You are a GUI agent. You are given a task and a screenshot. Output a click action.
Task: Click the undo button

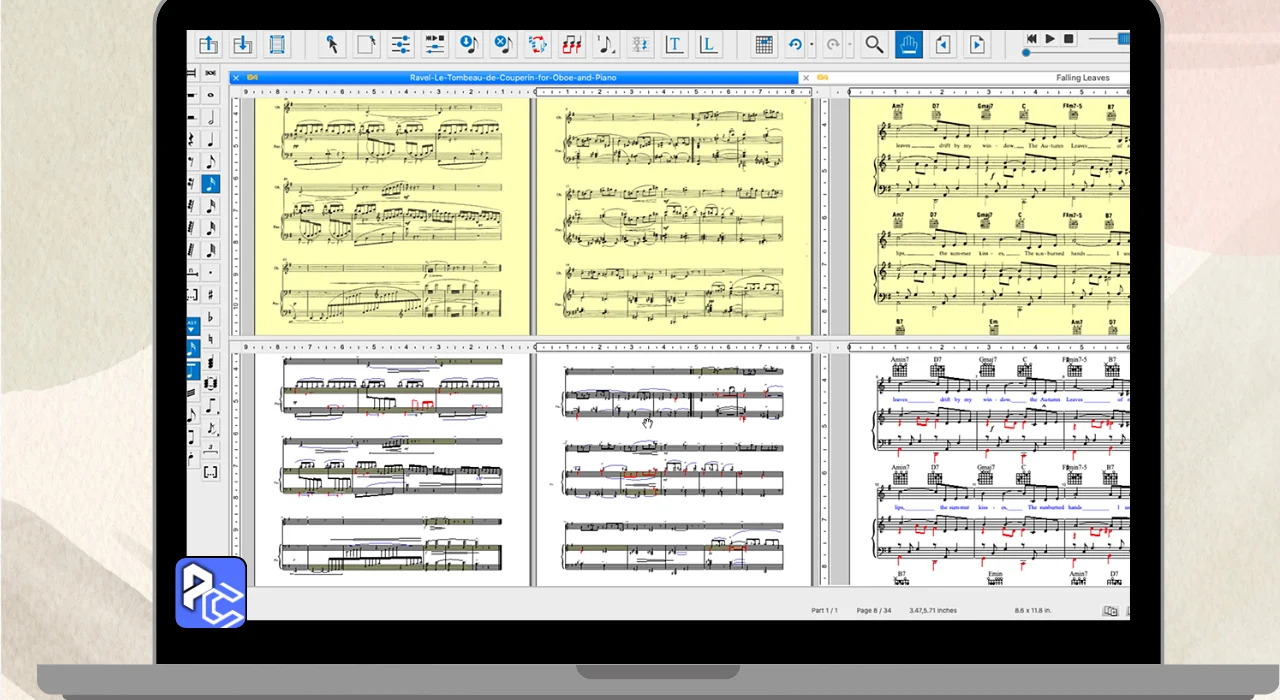[x=795, y=44]
